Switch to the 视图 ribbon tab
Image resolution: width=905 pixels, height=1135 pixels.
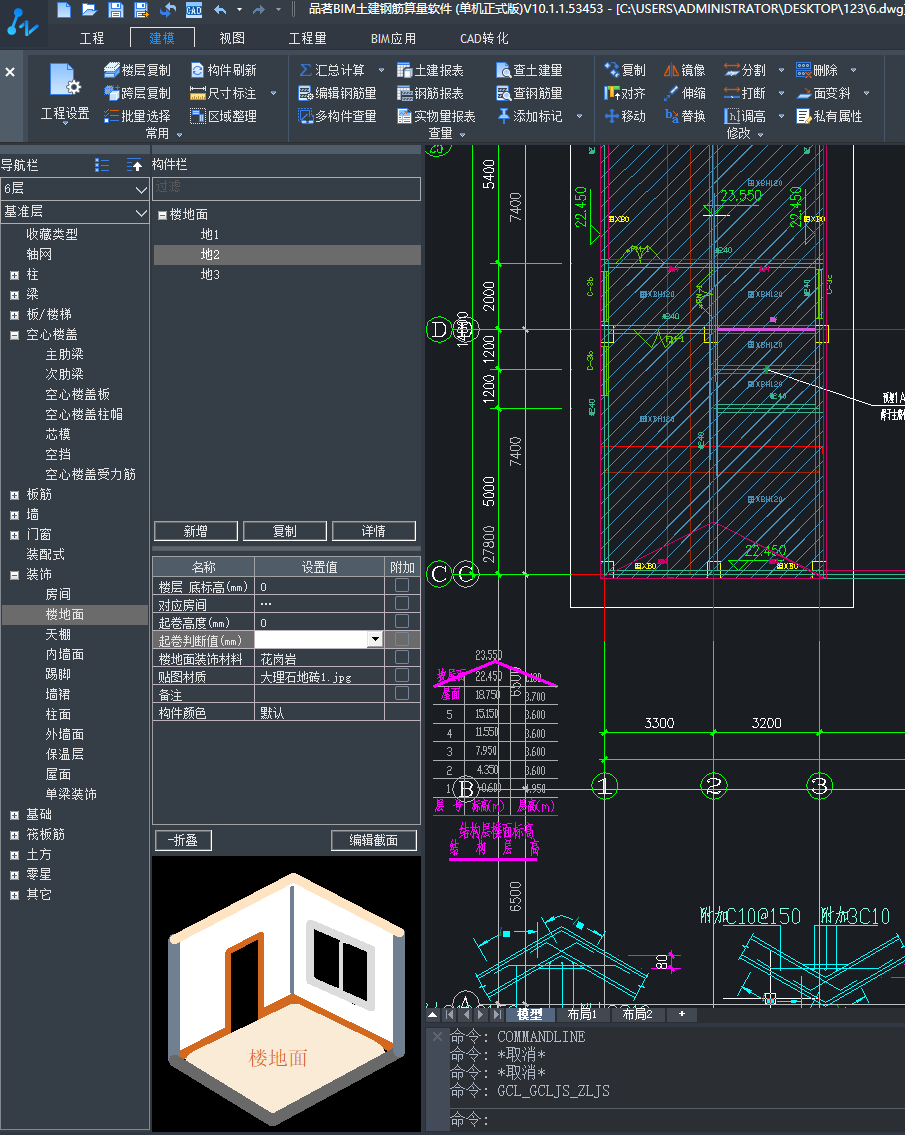coord(232,38)
